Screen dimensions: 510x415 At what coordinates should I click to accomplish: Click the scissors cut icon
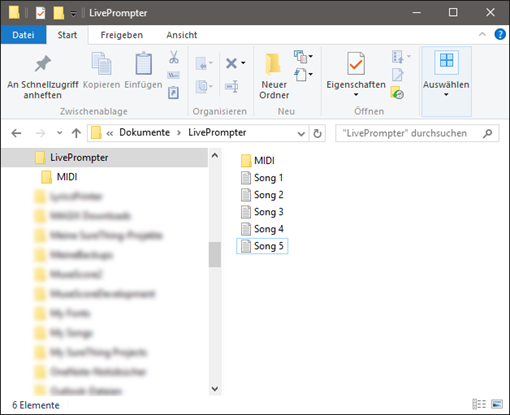coord(174,57)
